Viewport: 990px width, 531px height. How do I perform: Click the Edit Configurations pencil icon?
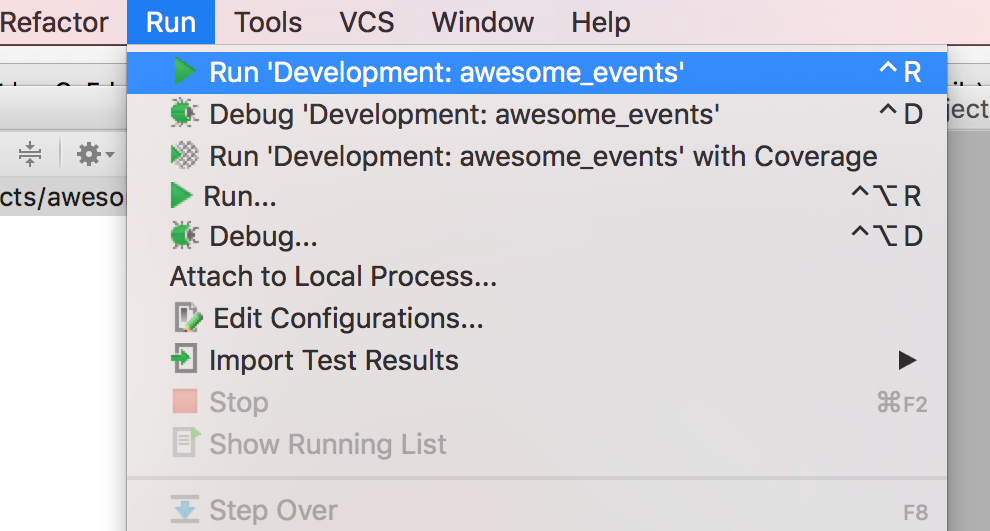[188, 318]
